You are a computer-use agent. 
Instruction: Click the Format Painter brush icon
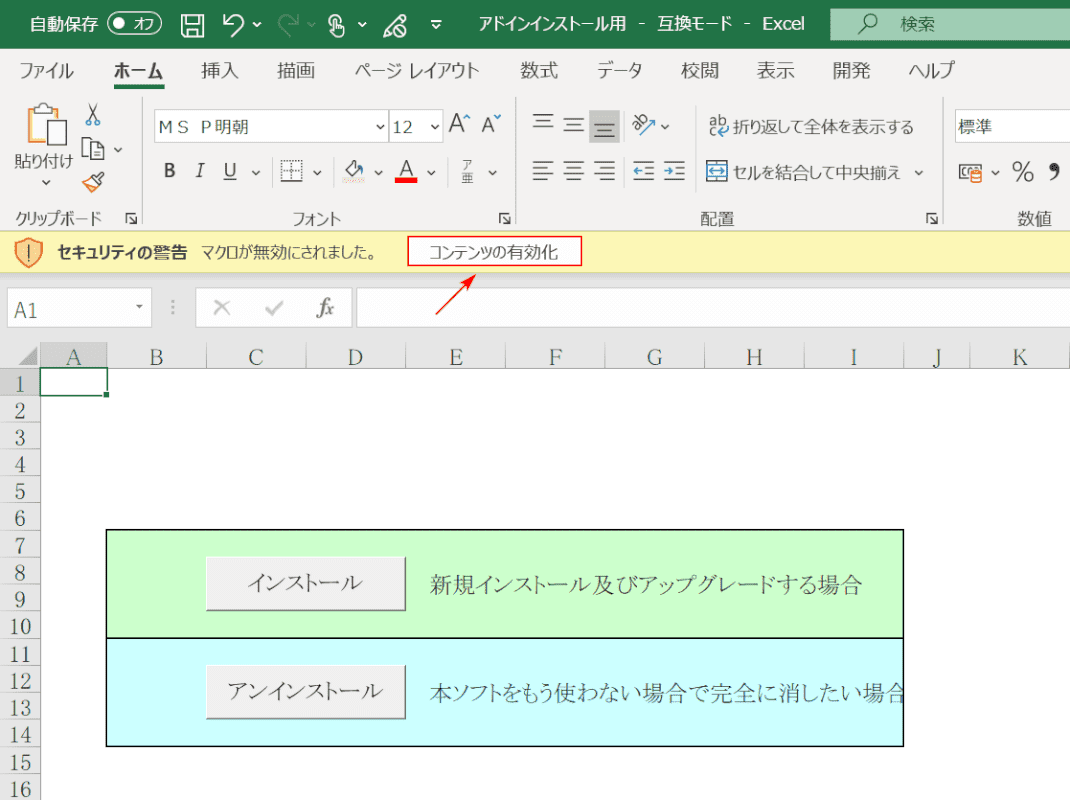click(93, 182)
